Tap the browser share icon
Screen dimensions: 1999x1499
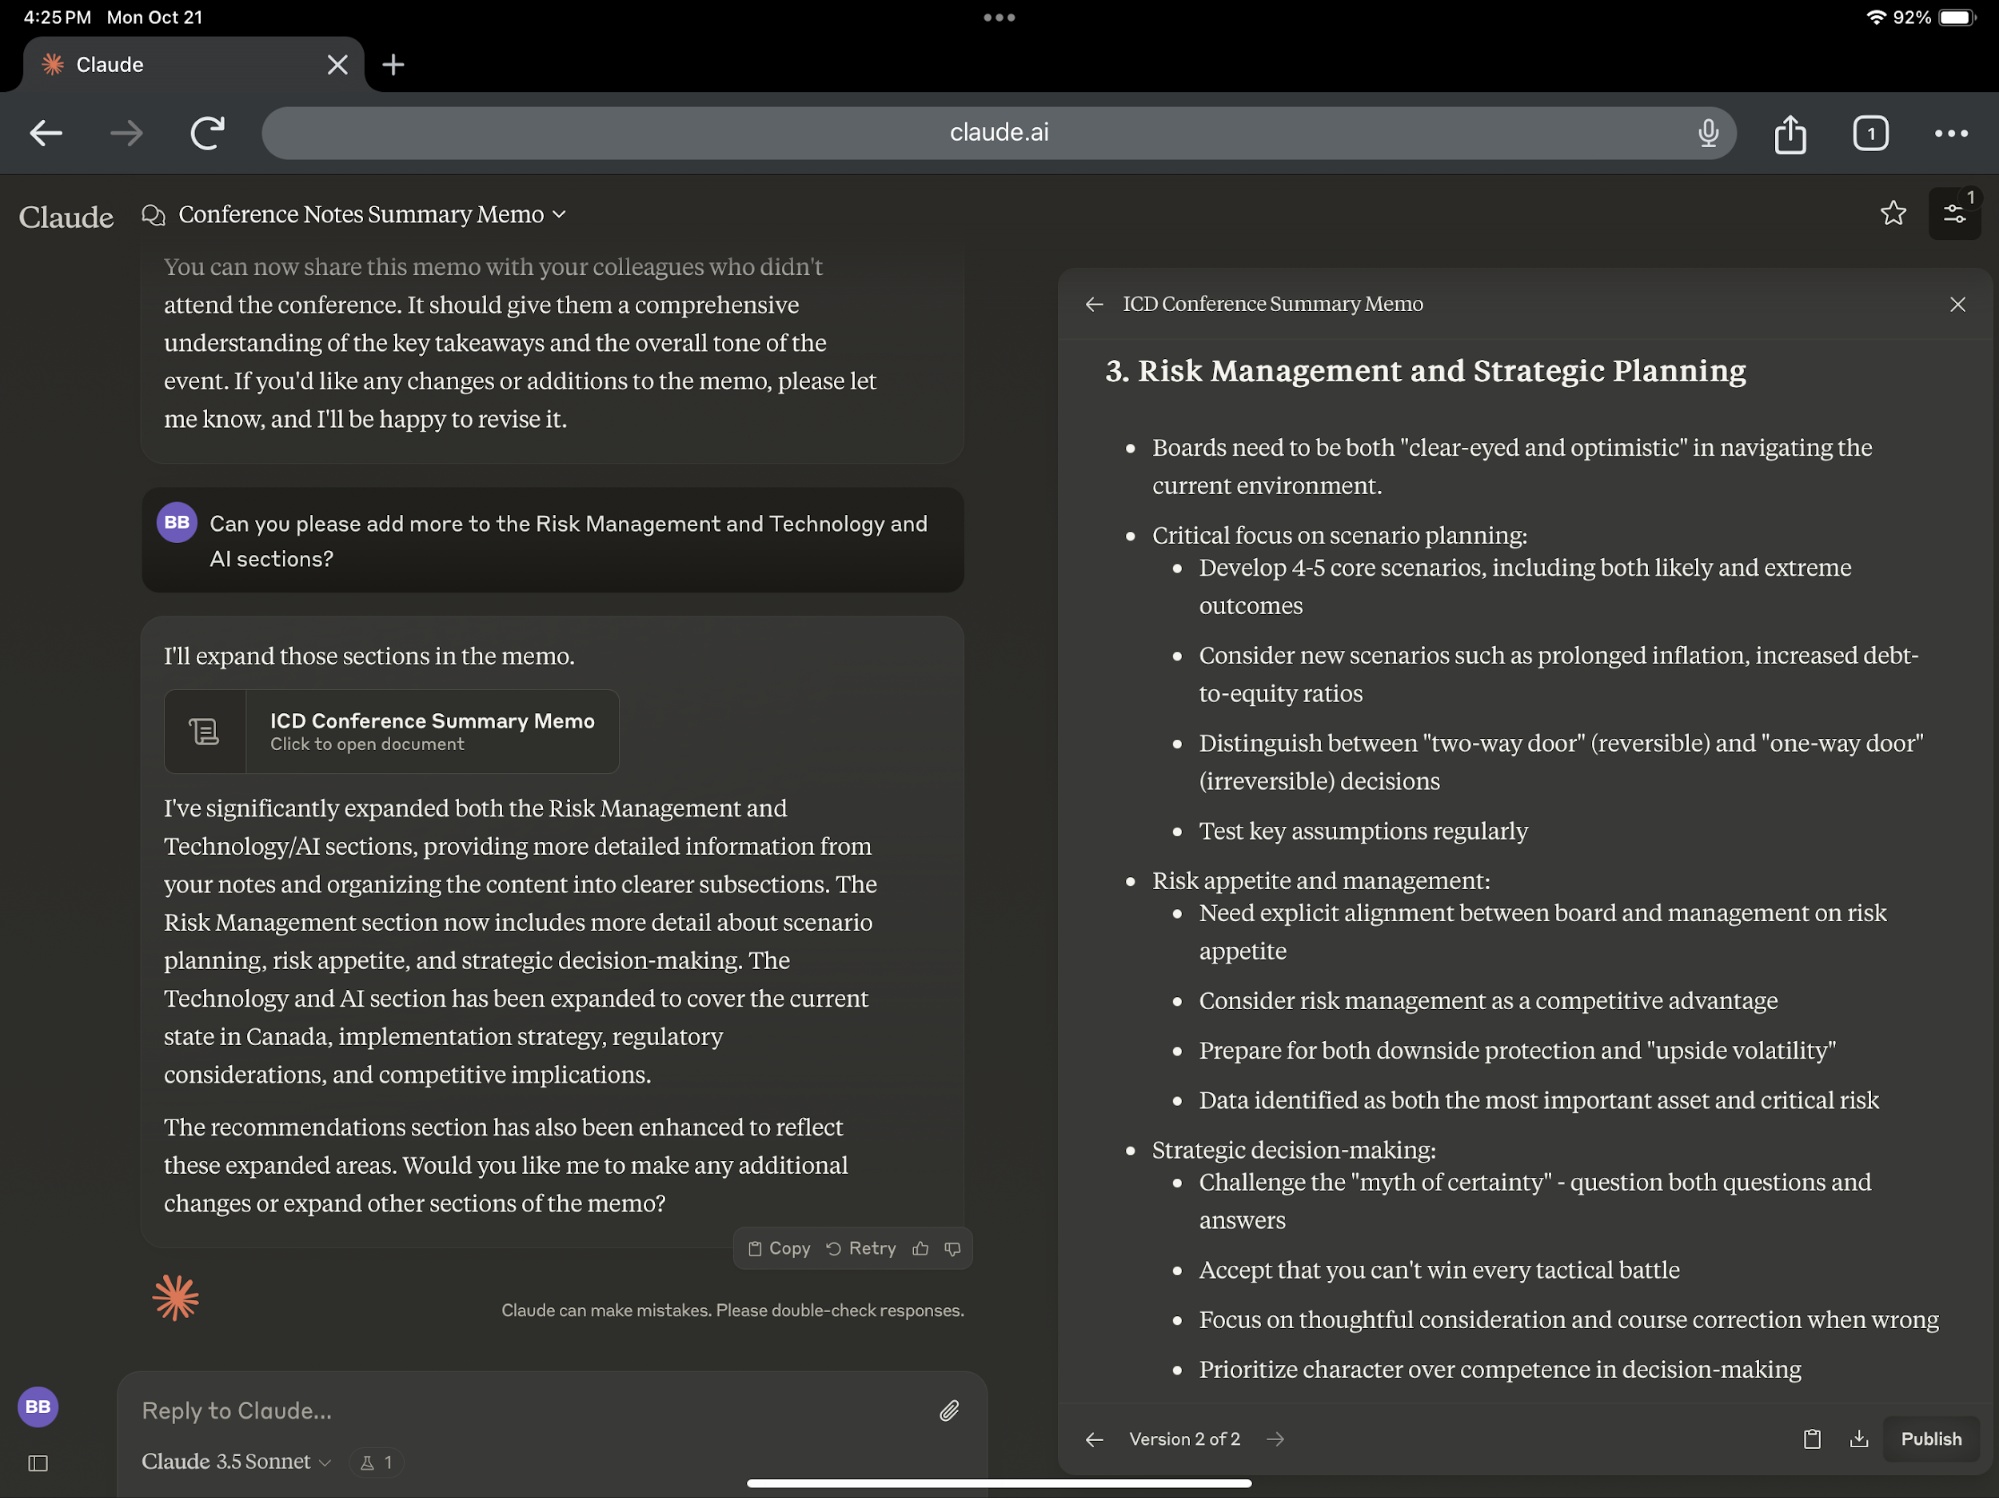tap(1789, 133)
